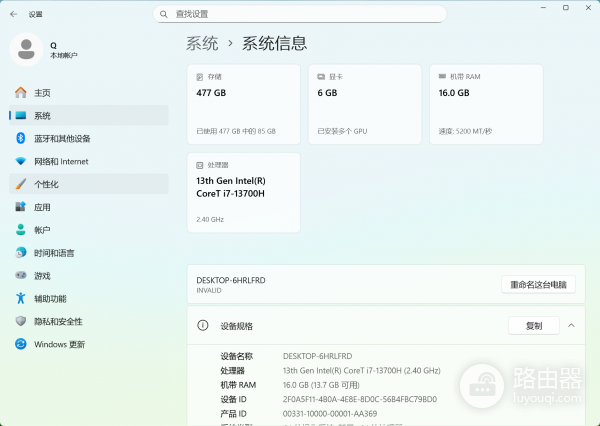Select 游戏 sidebar label
The height and width of the screenshot is (426, 600).
(42, 276)
